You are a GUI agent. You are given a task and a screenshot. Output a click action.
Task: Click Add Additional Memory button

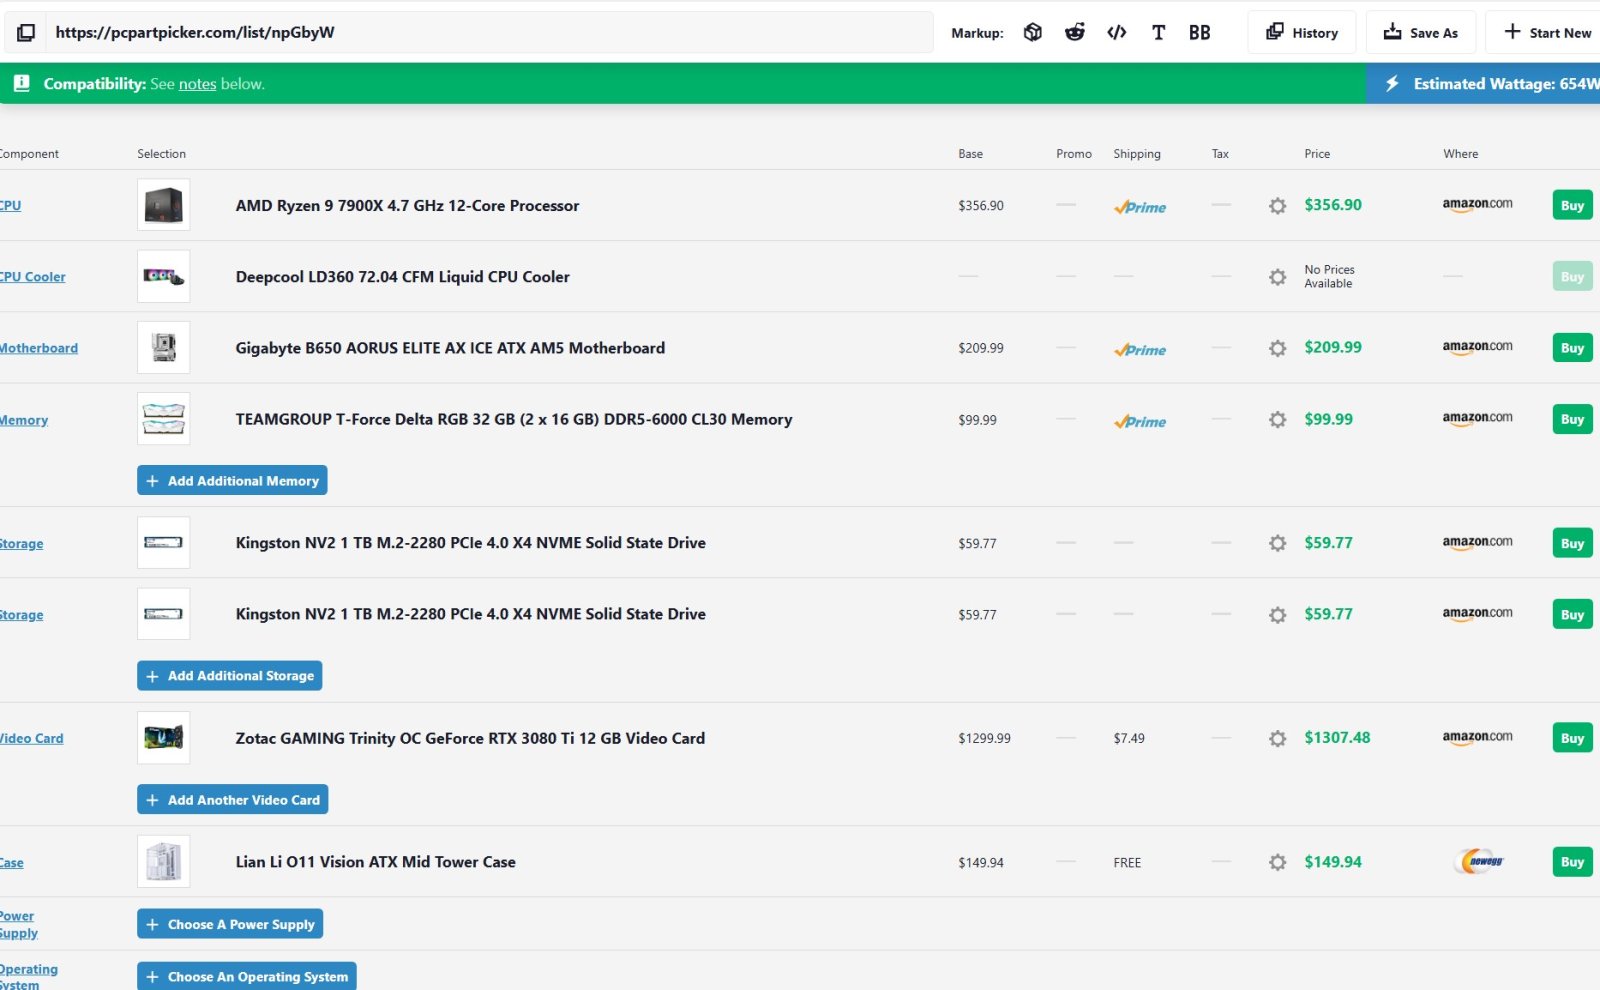coord(232,481)
